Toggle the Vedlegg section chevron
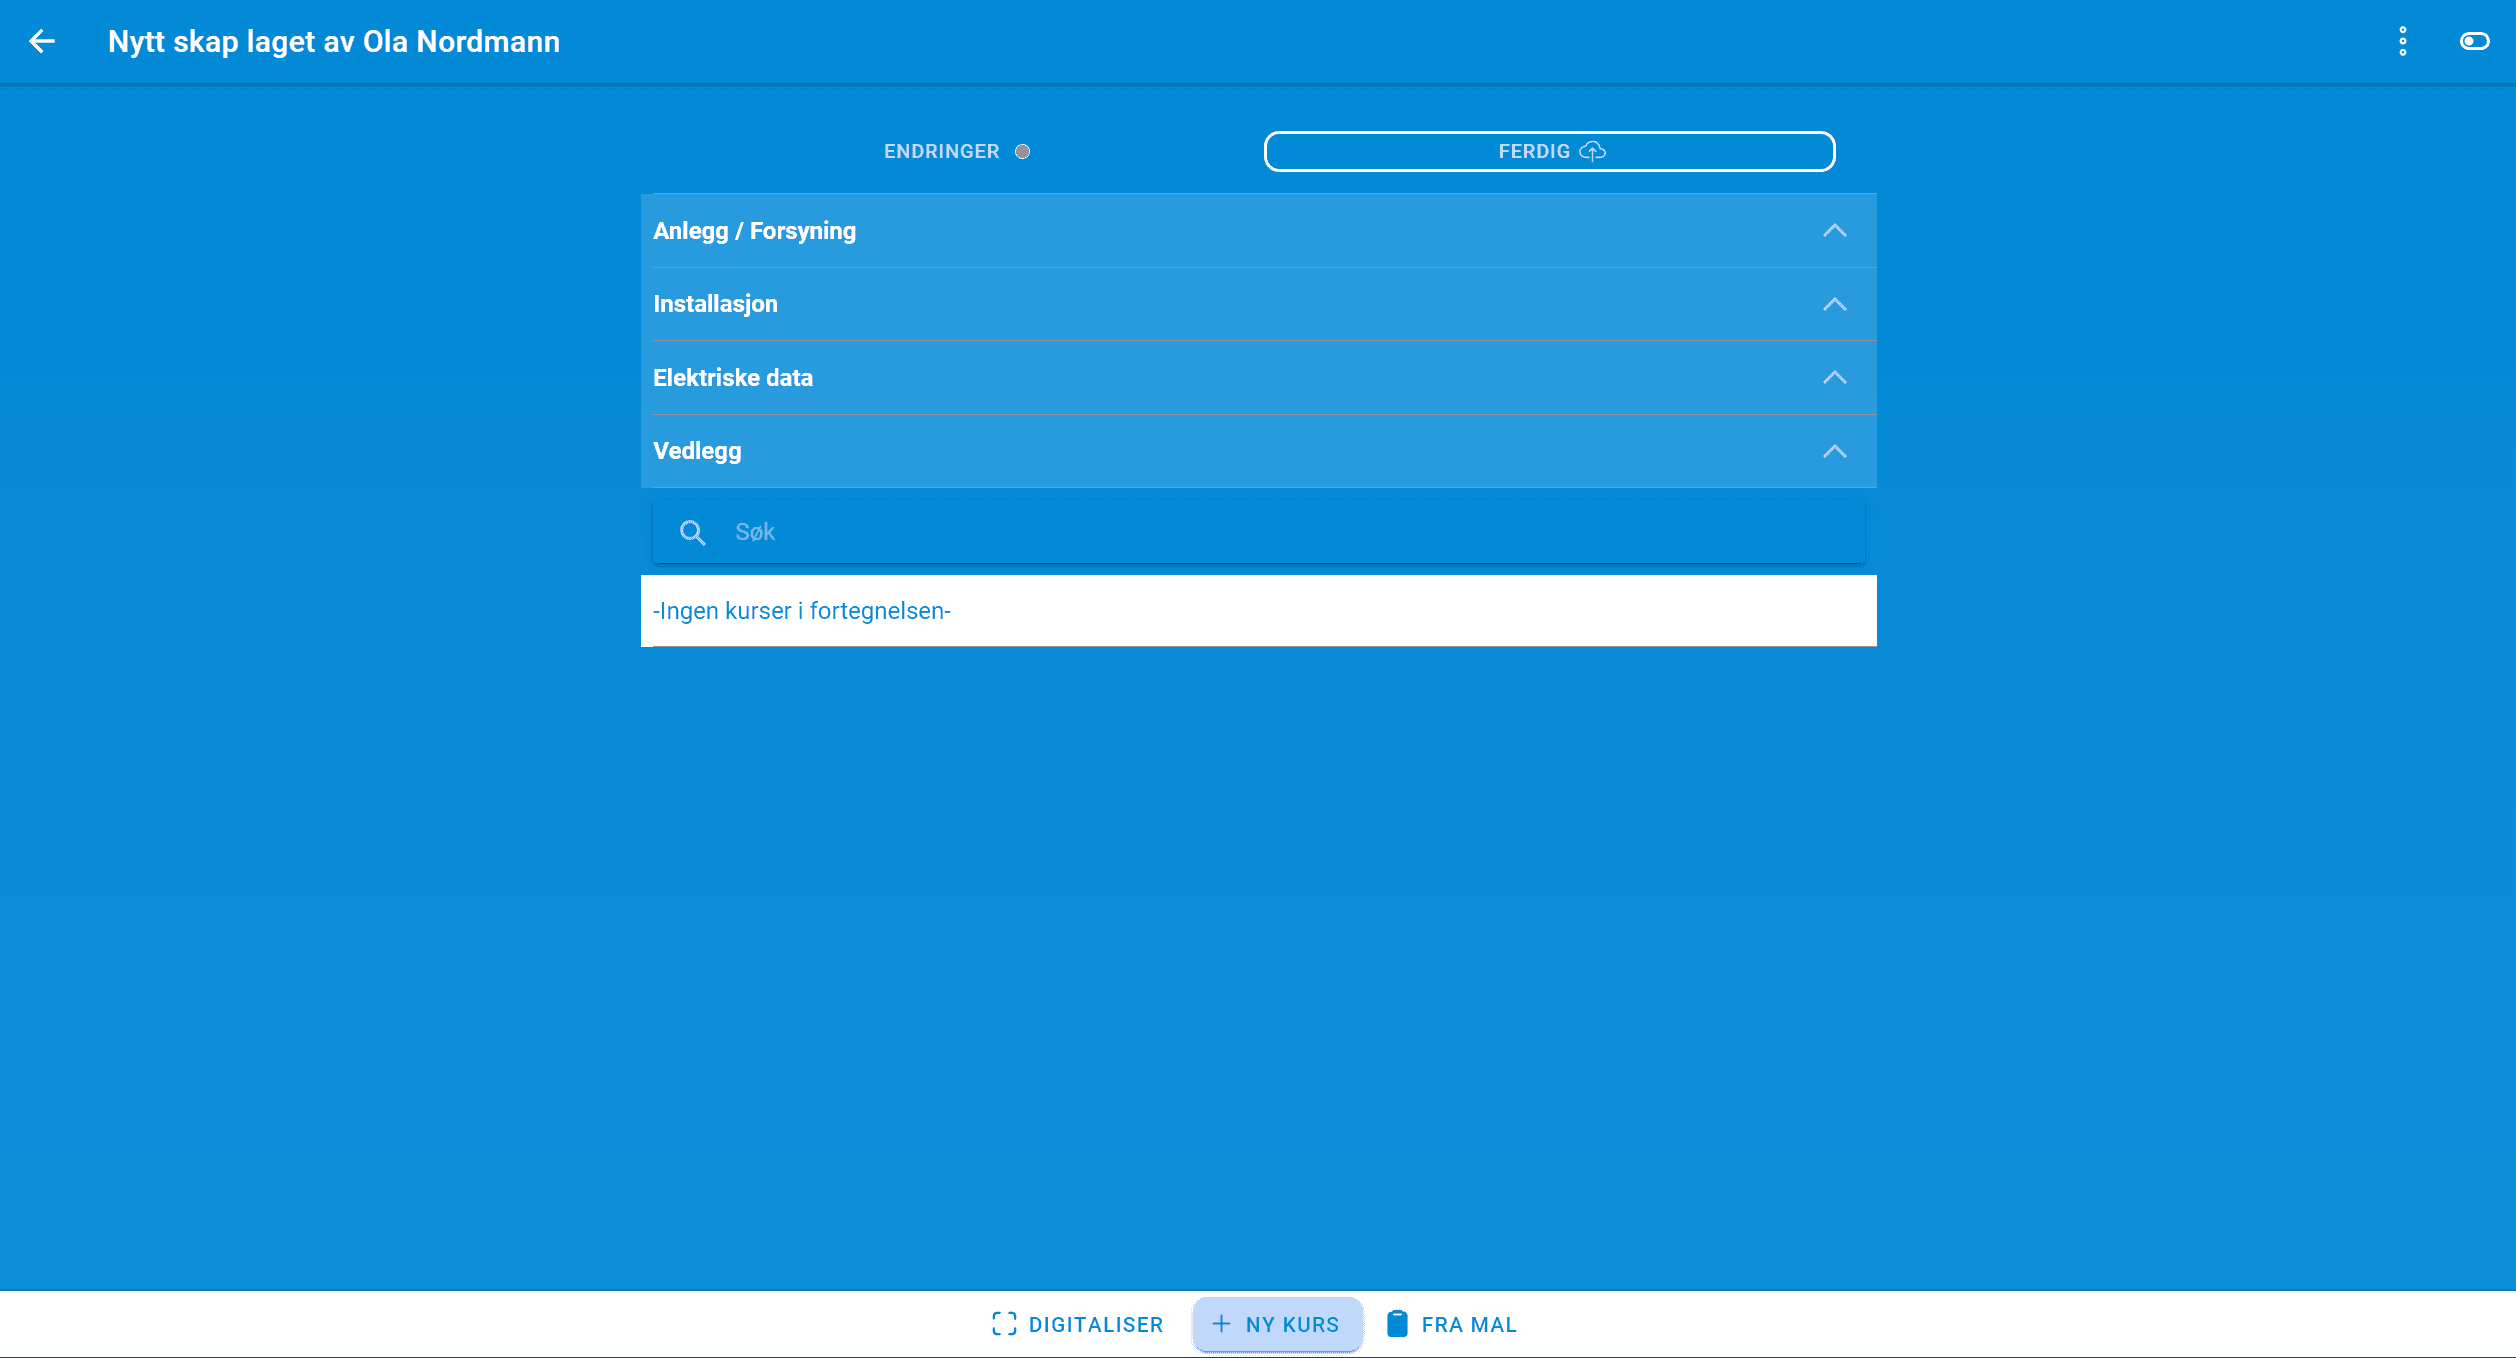2516x1358 pixels. point(1834,451)
